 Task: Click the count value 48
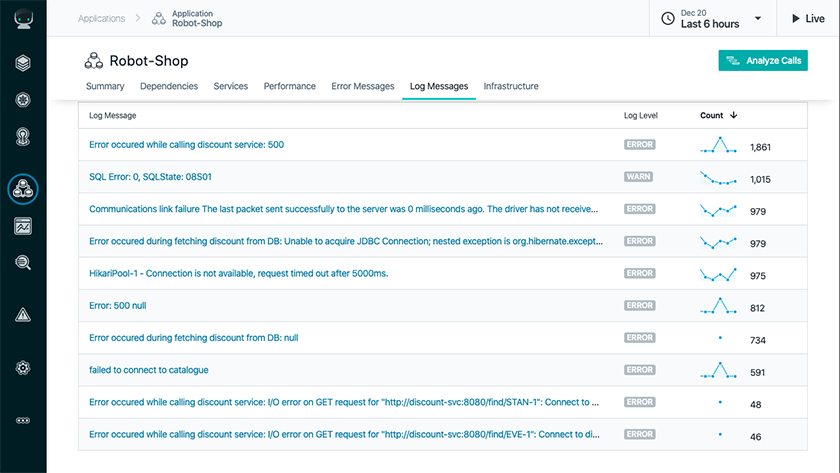pos(755,404)
